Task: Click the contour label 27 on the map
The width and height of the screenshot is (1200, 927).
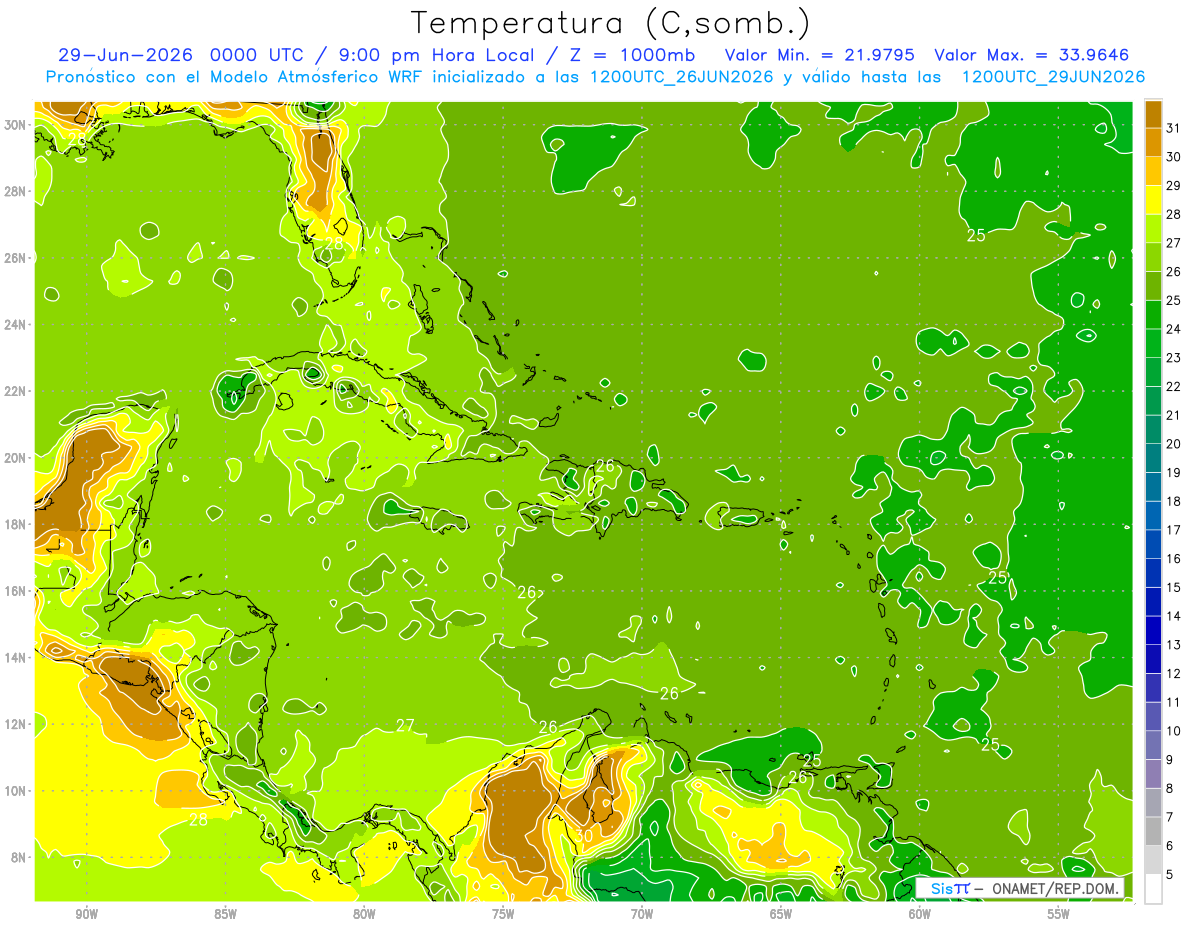Action: click(405, 725)
